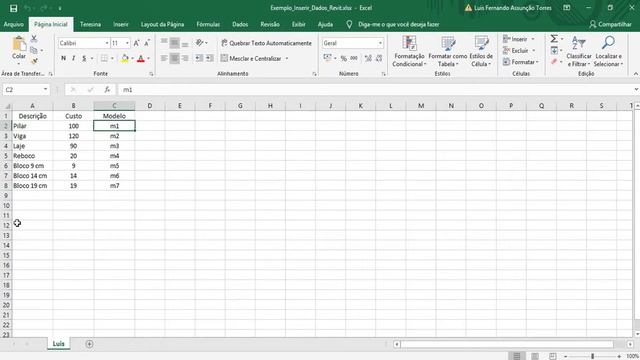The width and height of the screenshot is (640, 360).
Task: Click Mesclar e Centralizar button
Action: pos(251,58)
